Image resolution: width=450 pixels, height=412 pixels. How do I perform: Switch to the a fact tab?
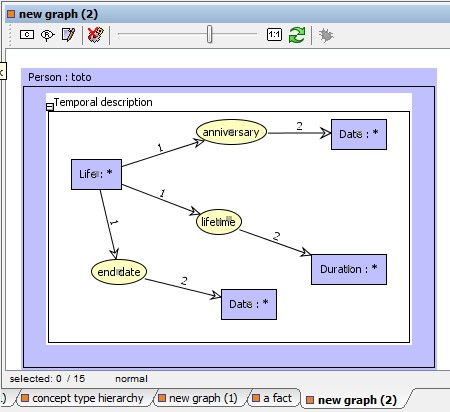click(x=273, y=398)
